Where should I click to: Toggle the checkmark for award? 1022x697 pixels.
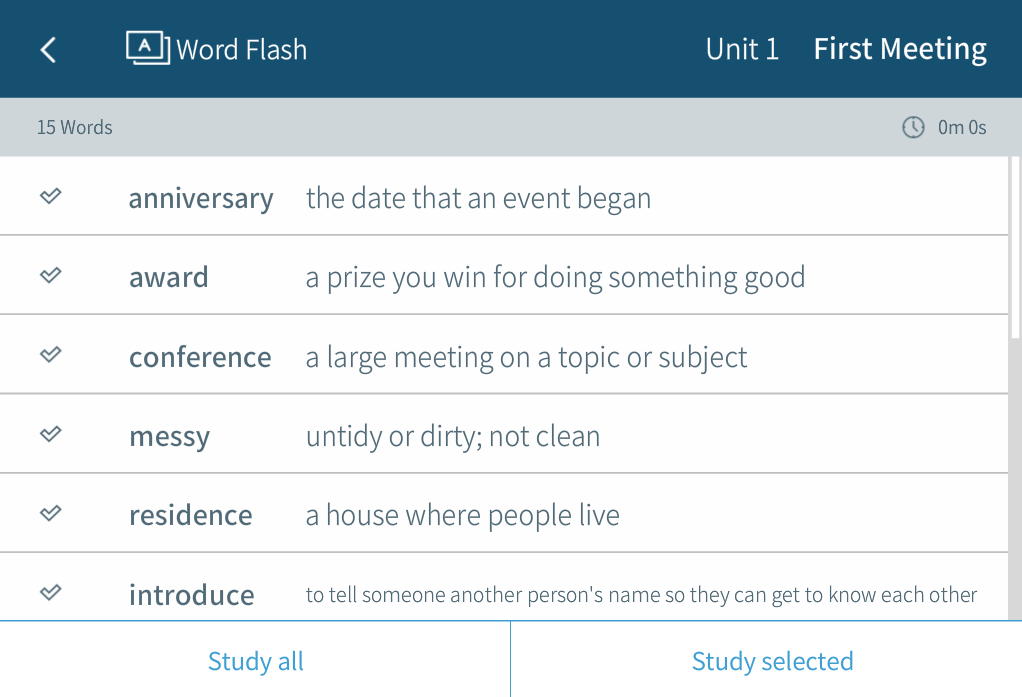(51, 276)
